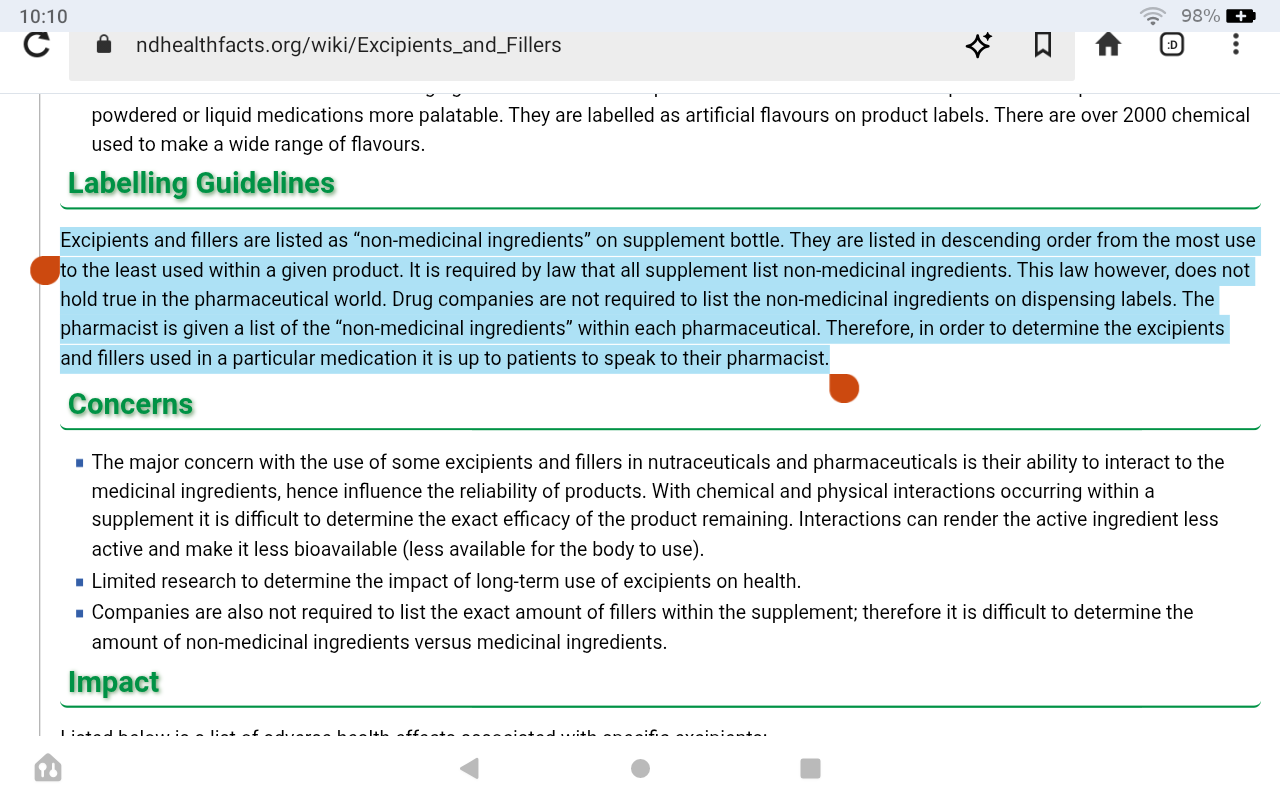The image size is (1280, 800).
Task: Tap the right text selection handle
Action: click(x=844, y=388)
